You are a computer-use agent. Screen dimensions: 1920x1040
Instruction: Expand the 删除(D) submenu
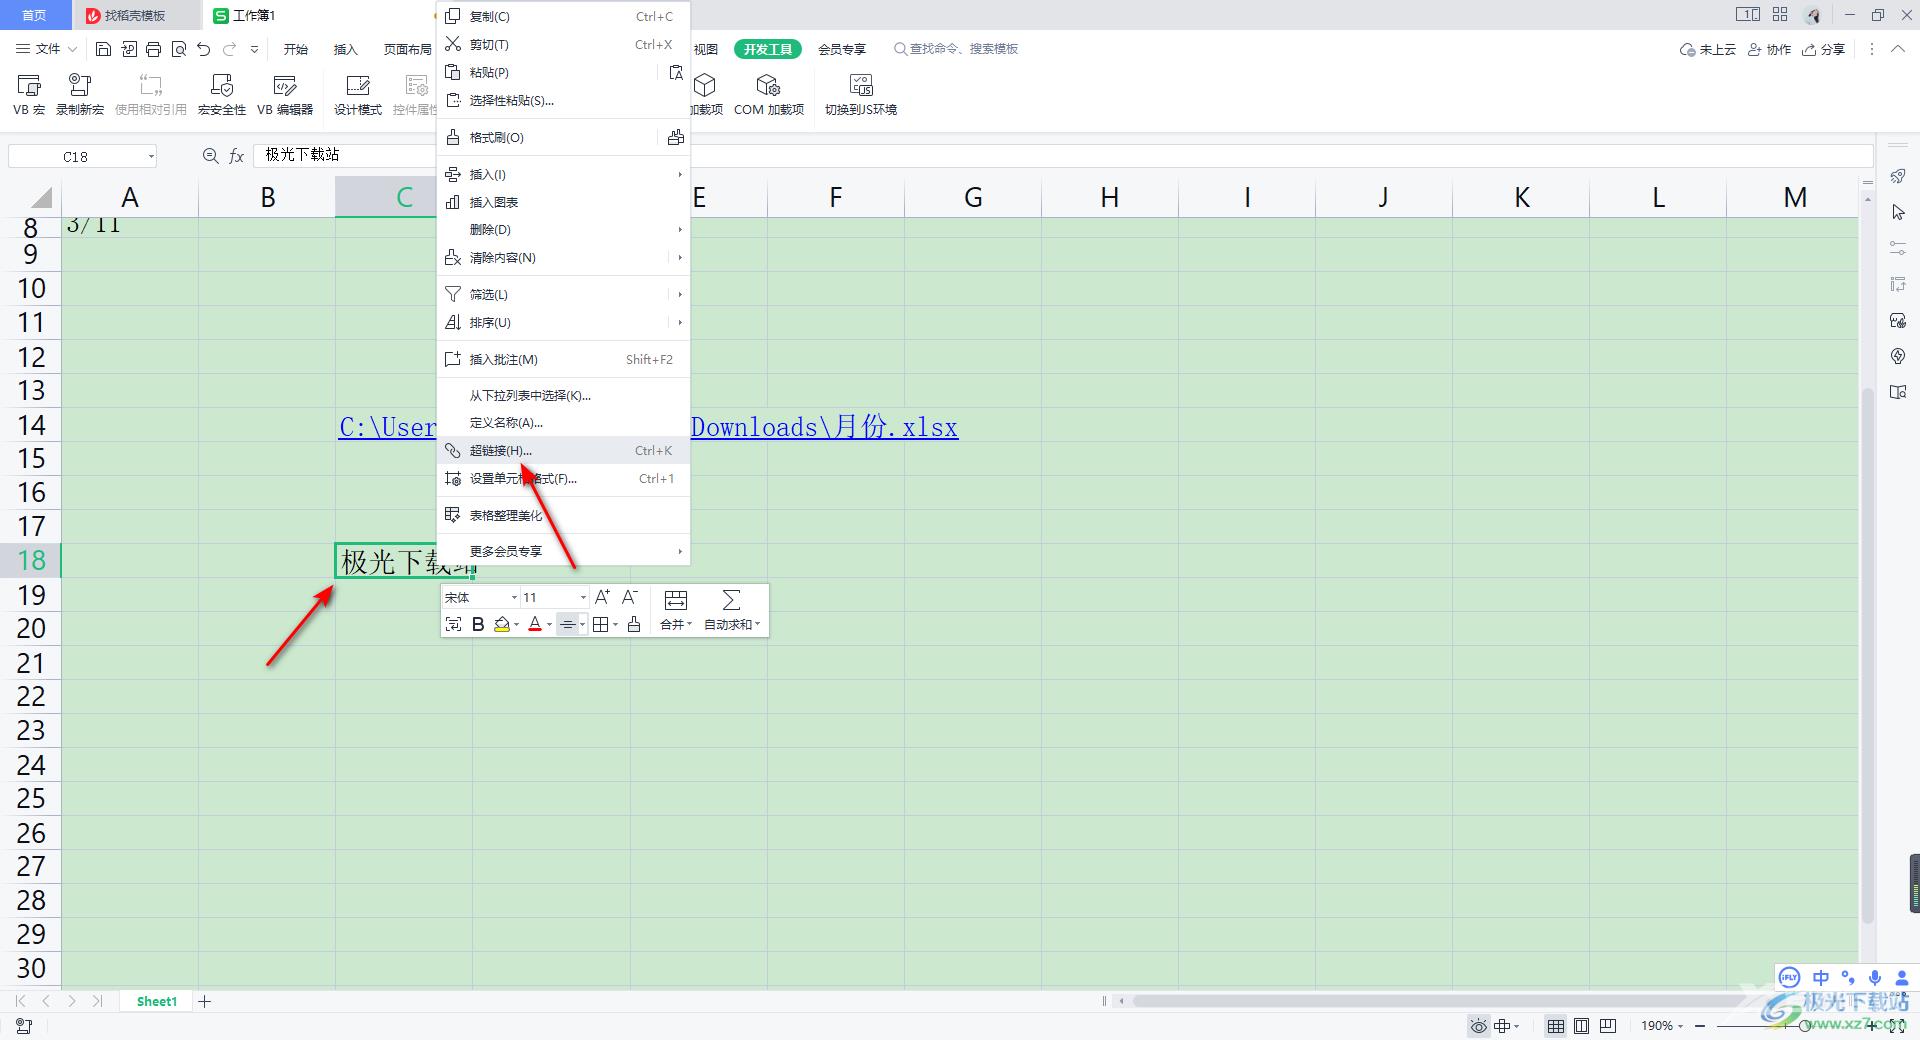pos(564,229)
